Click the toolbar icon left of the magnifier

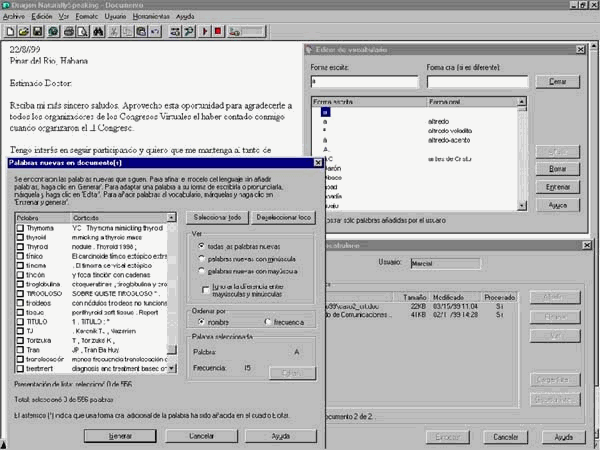pyautogui.click(x=175, y=31)
